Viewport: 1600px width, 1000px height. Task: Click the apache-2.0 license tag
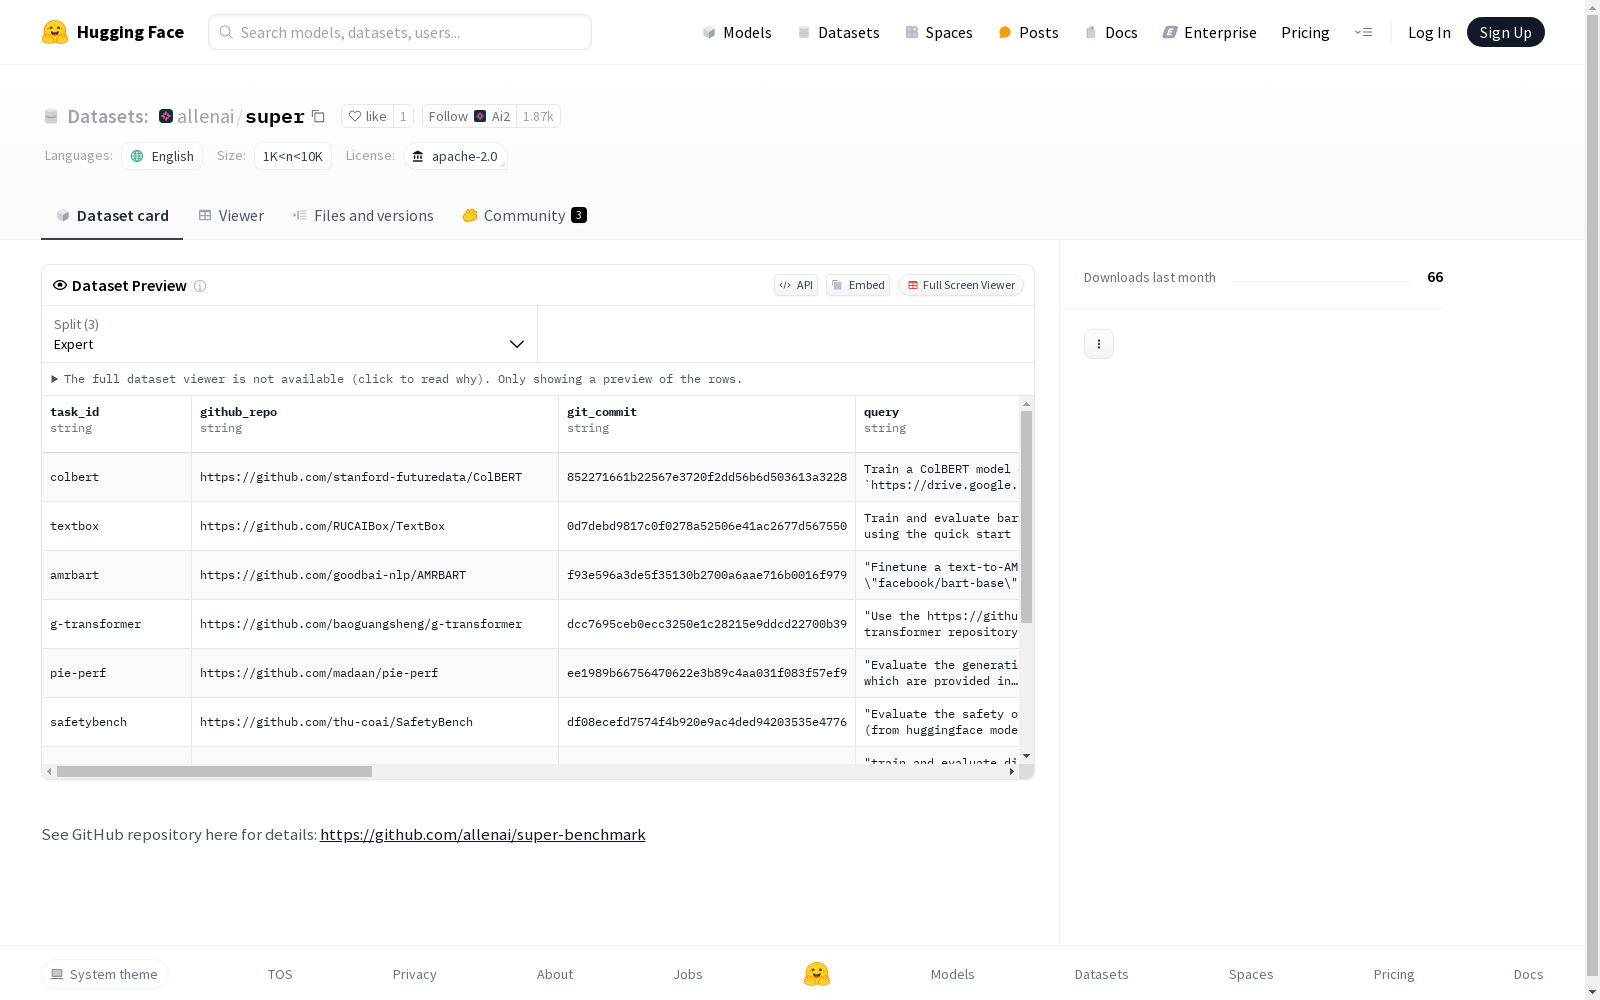pyautogui.click(x=455, y=156)
